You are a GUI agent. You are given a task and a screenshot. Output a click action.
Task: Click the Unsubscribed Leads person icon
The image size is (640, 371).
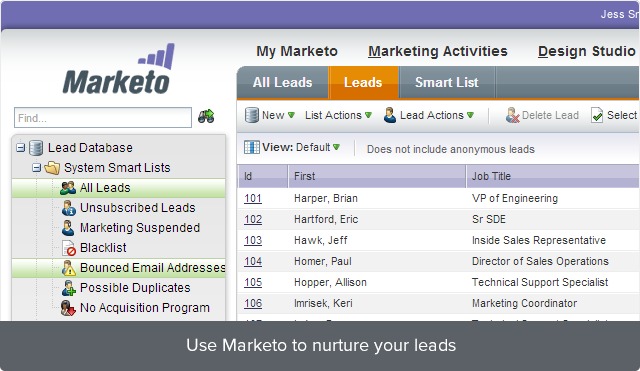[69, 208]
